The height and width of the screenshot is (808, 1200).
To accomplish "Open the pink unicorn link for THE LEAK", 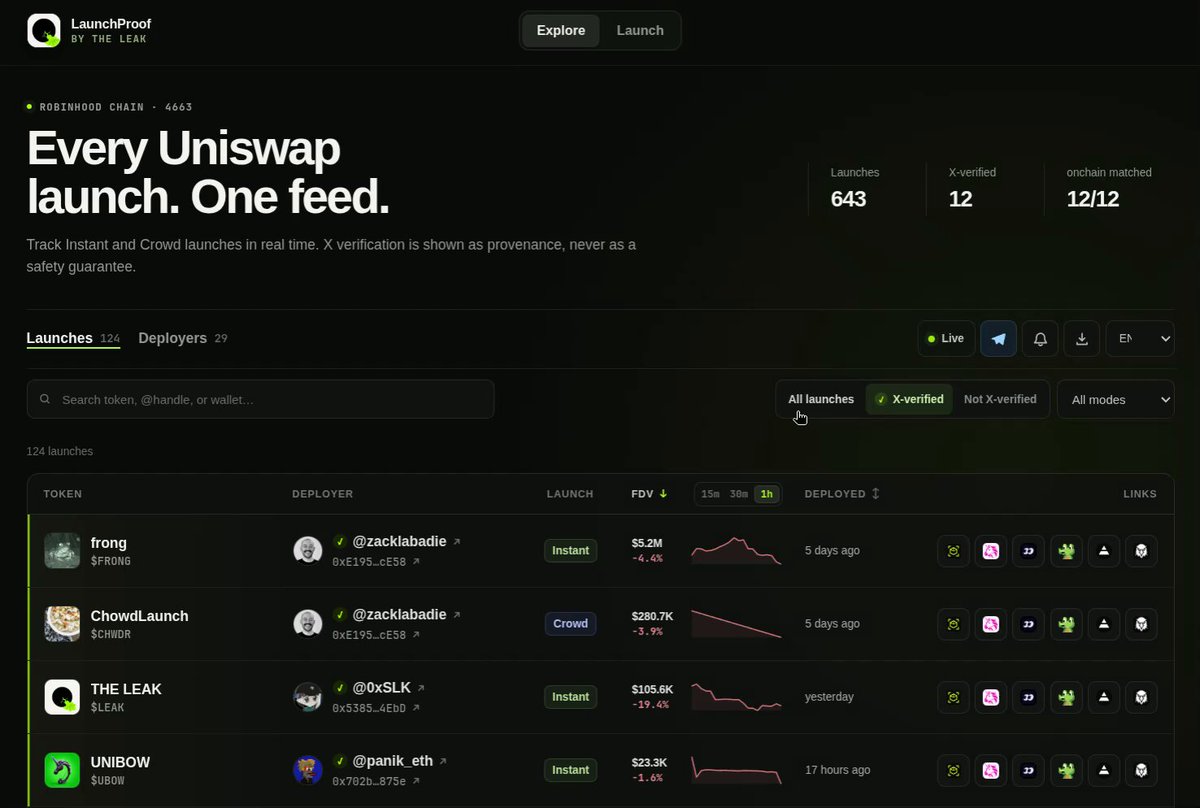I will [x=991, y=697].
